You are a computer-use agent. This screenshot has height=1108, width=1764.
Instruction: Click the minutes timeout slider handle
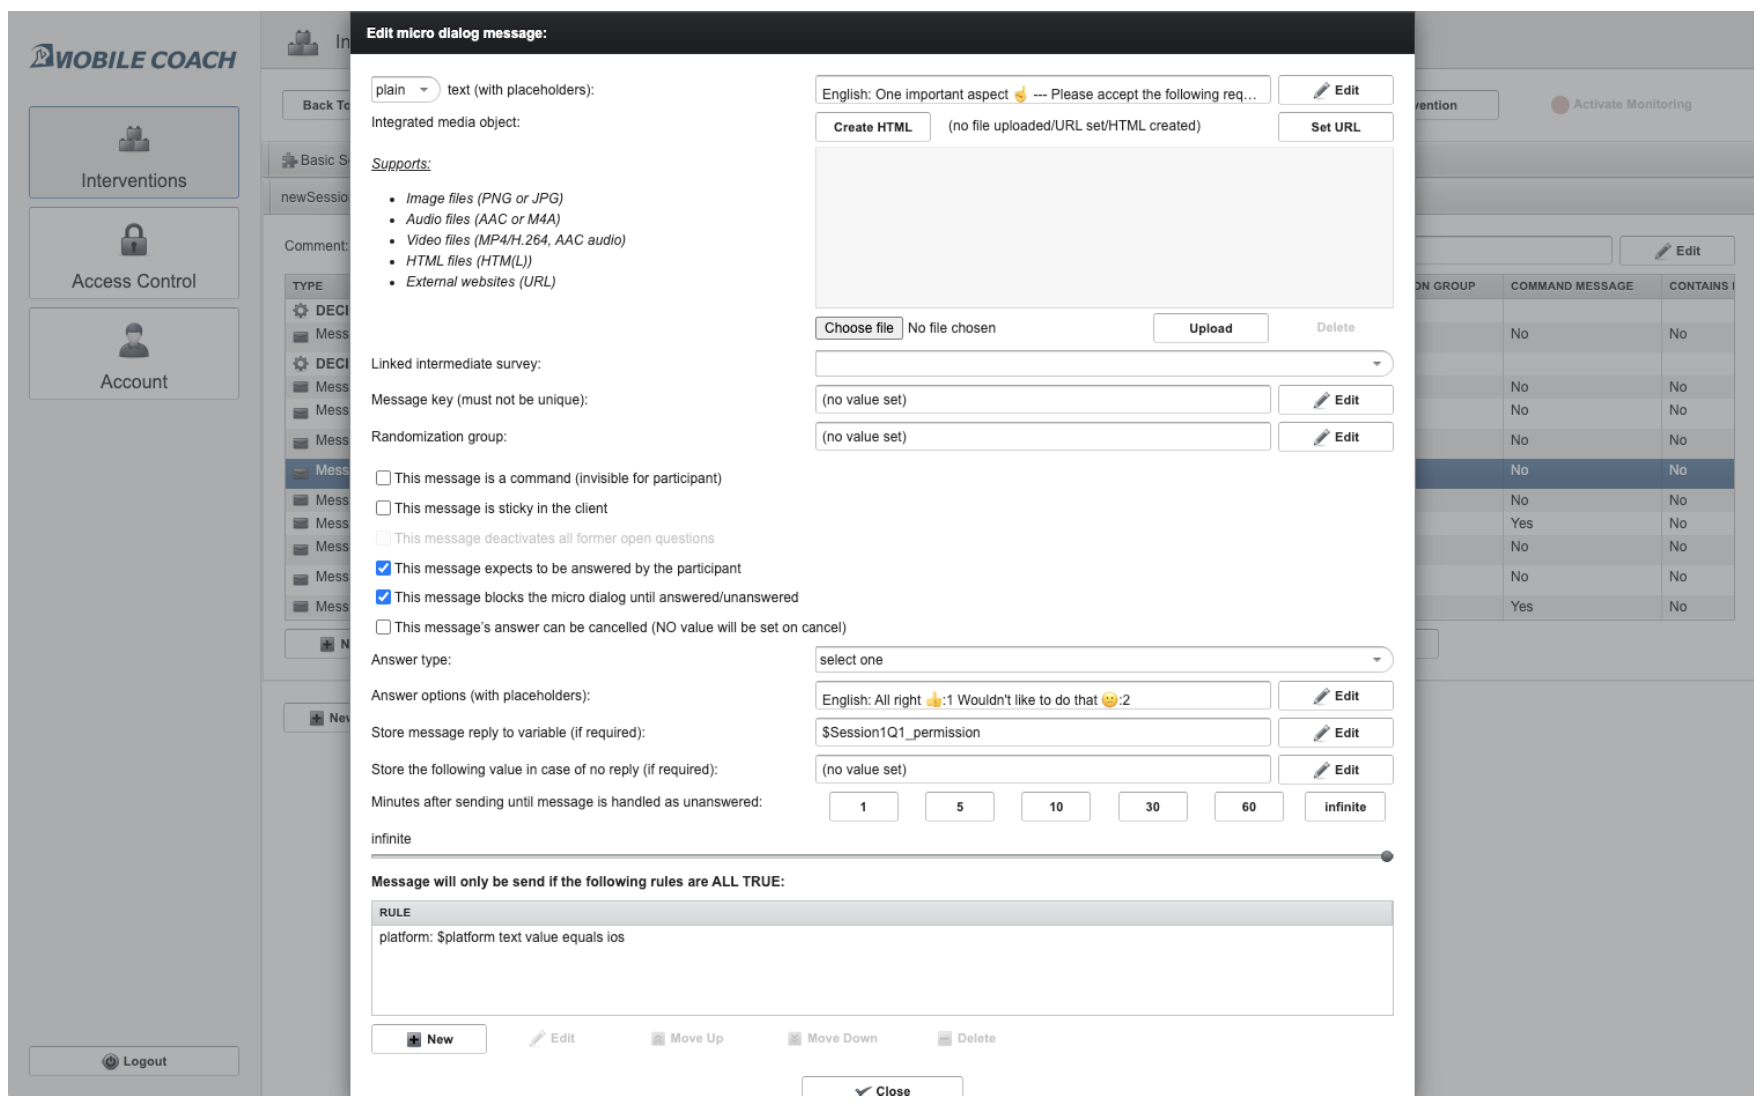[x=1386, y=856]
